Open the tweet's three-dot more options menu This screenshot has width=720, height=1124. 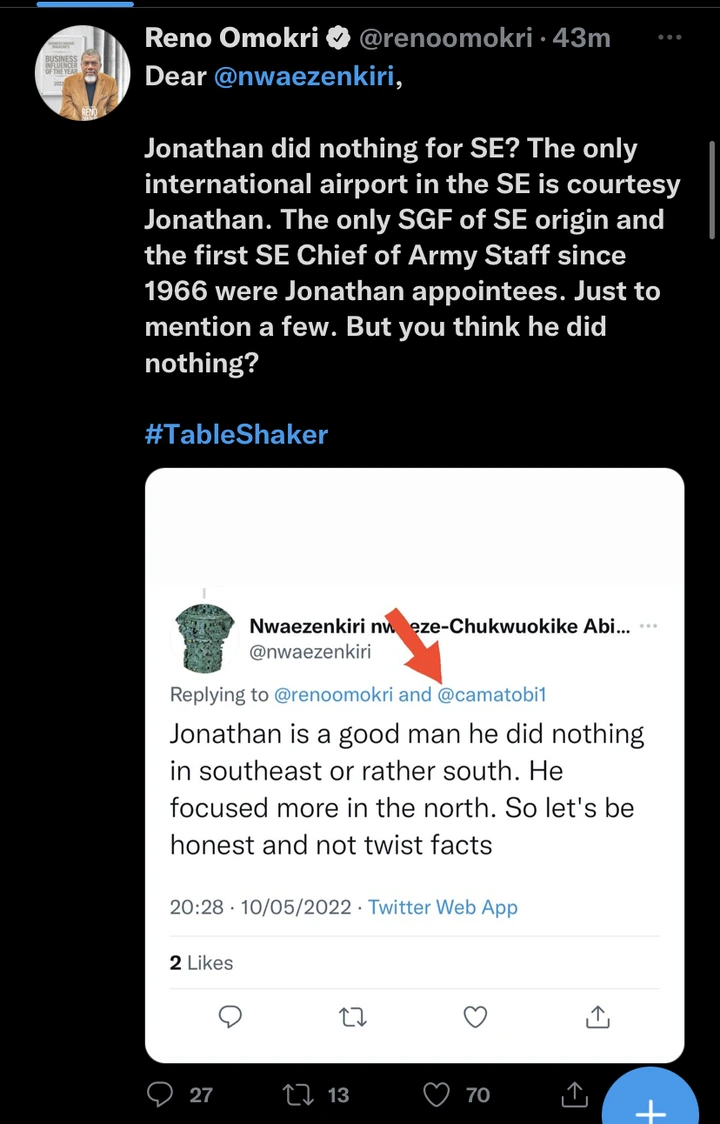click(x=668, y=38)
